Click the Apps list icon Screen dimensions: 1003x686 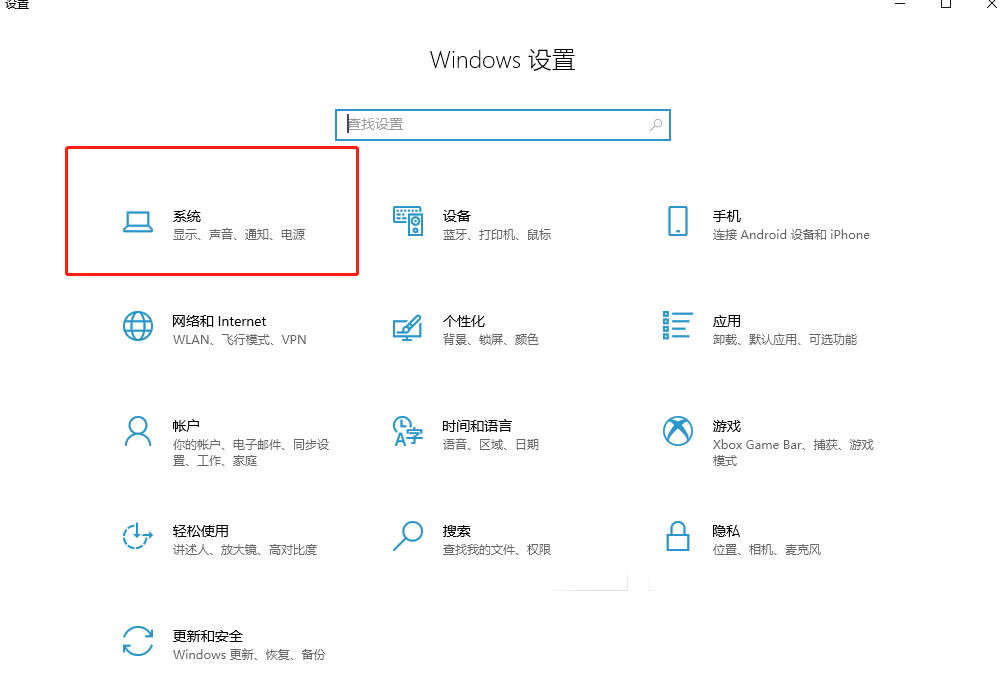677,325
